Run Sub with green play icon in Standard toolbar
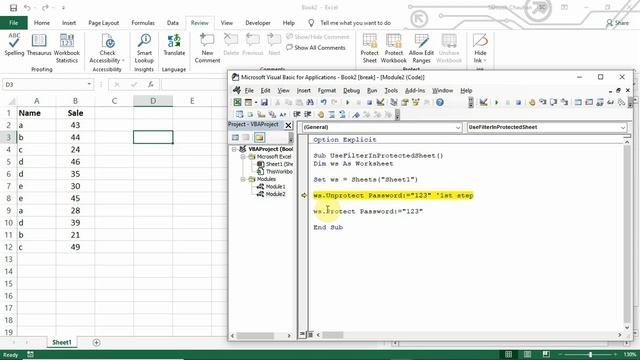 click(x=347, y=102)
